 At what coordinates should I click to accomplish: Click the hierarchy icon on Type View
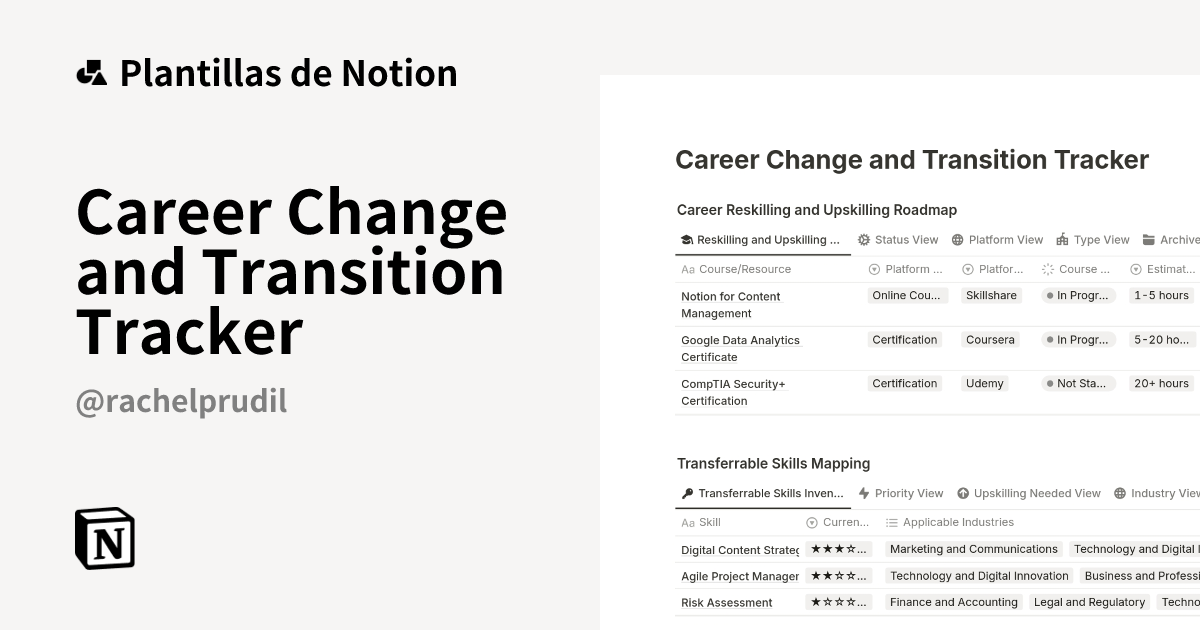point(1062,240)
